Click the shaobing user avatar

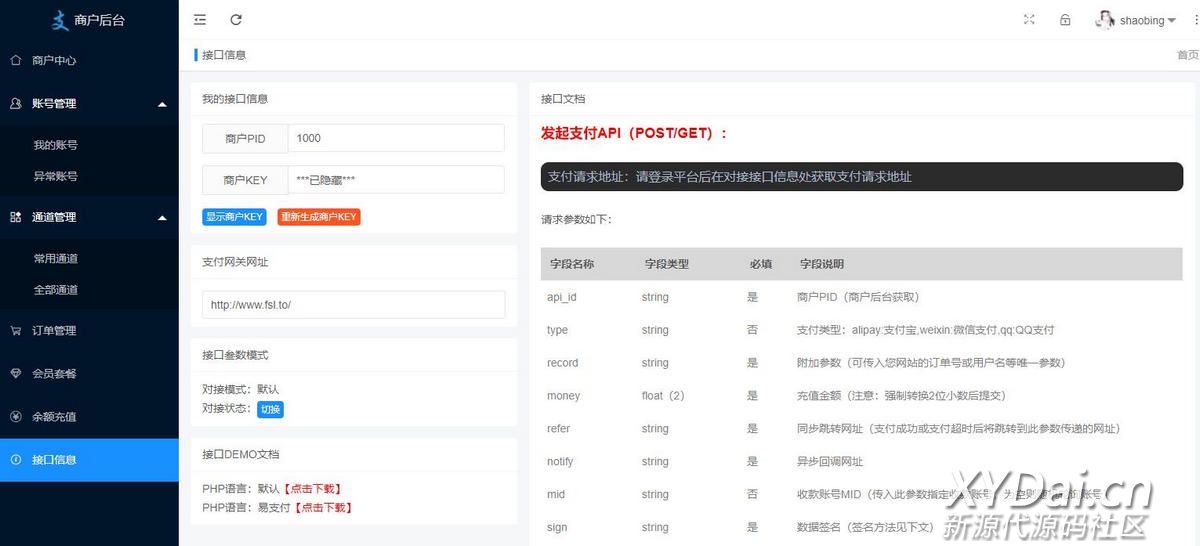click(1105, 20)
